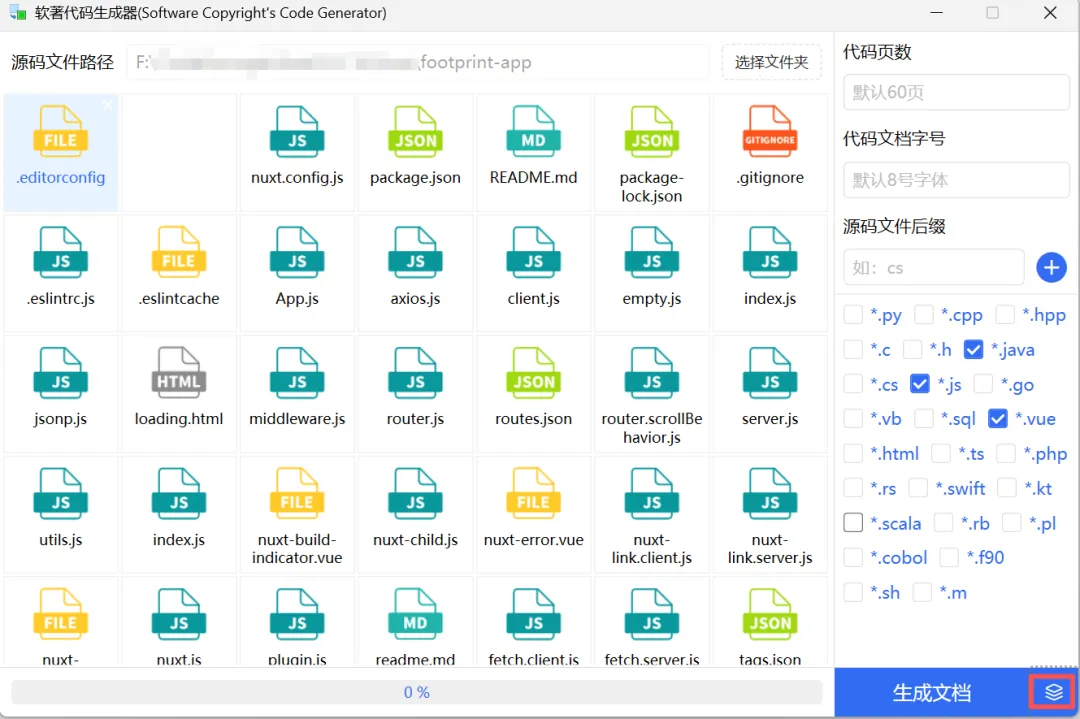Enable the *.cpp suffix checkbox
Viewport: 1080px width, 719px height.
[924, 315]
